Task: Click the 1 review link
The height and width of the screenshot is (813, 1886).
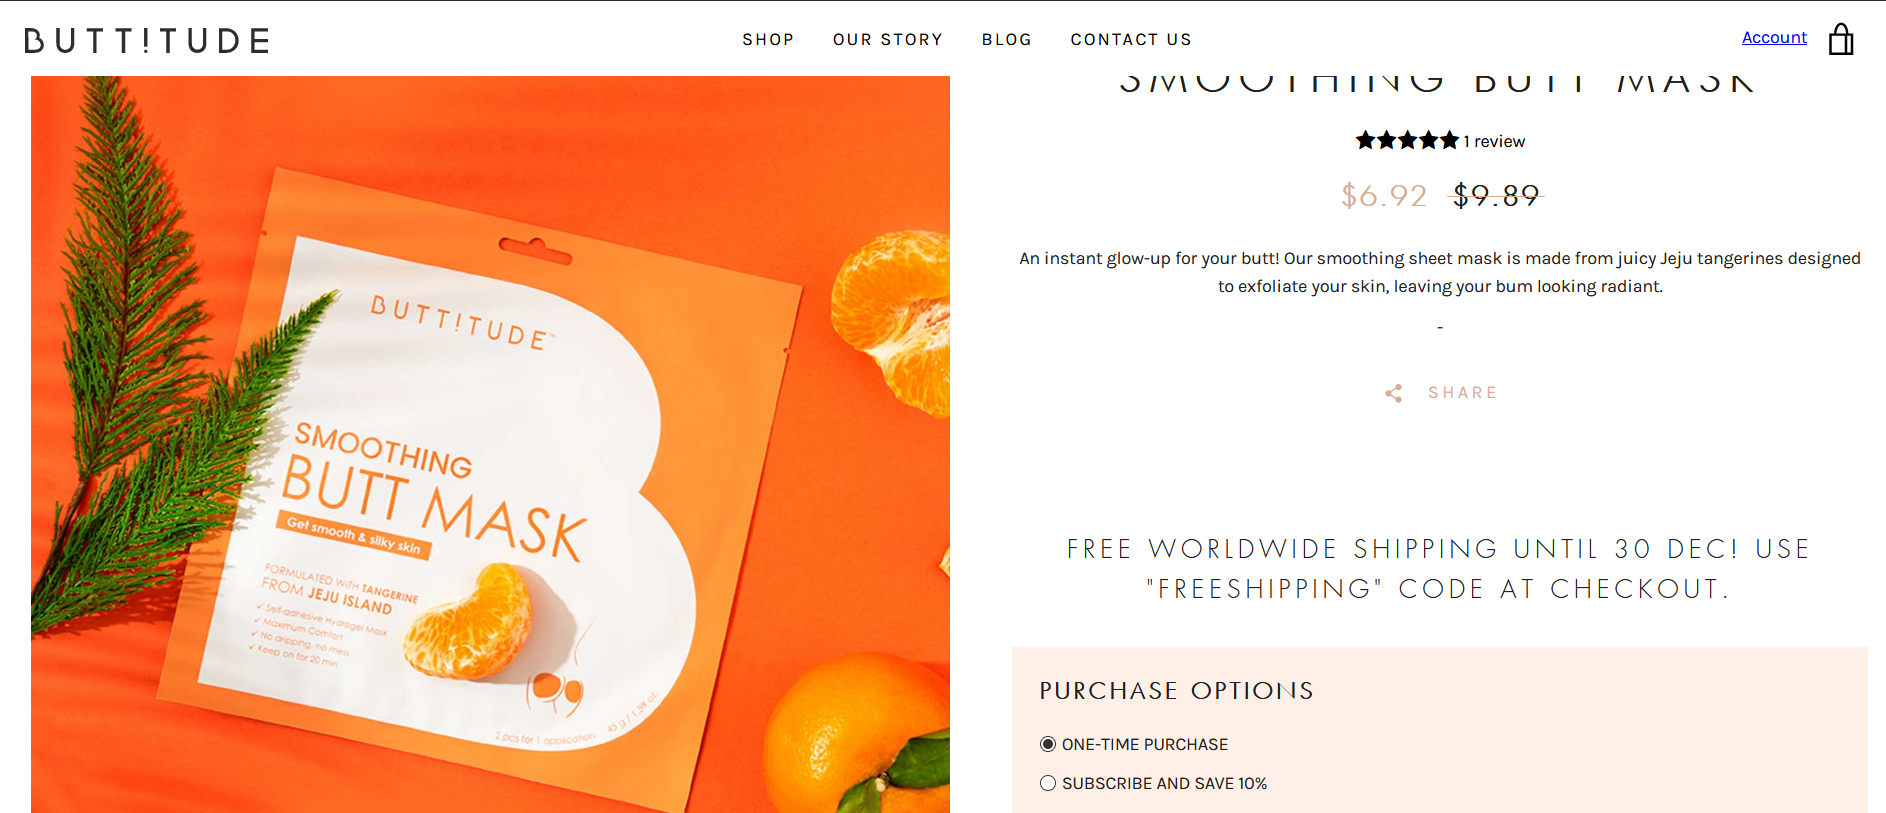Action: pos(1494,141)
